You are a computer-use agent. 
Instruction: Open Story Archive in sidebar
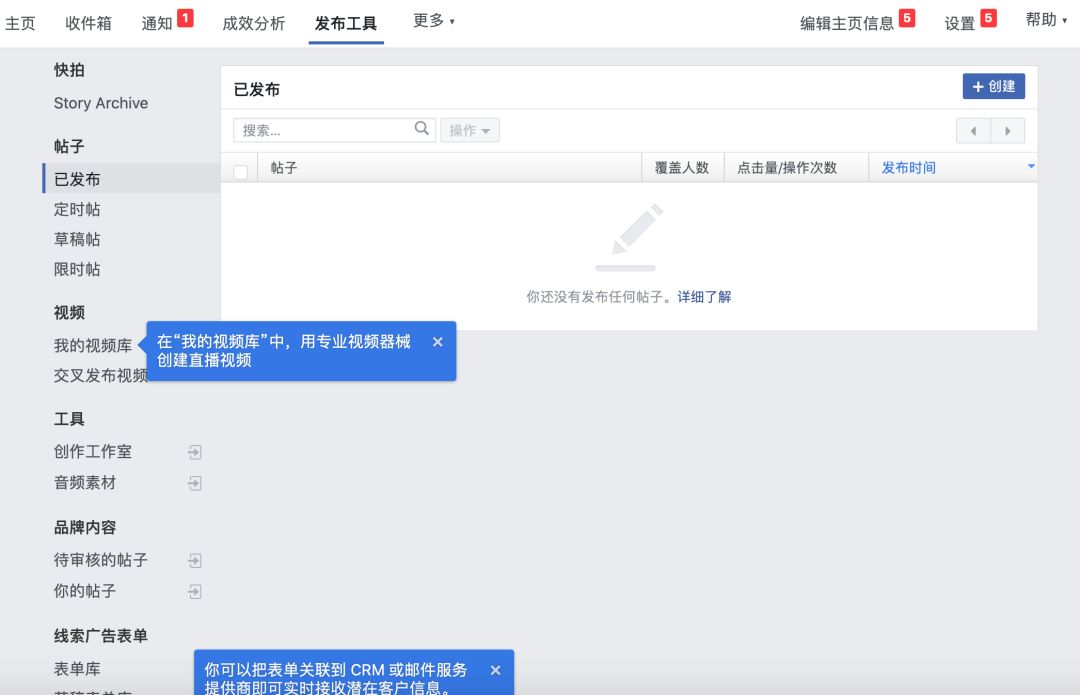pos(101,103)
